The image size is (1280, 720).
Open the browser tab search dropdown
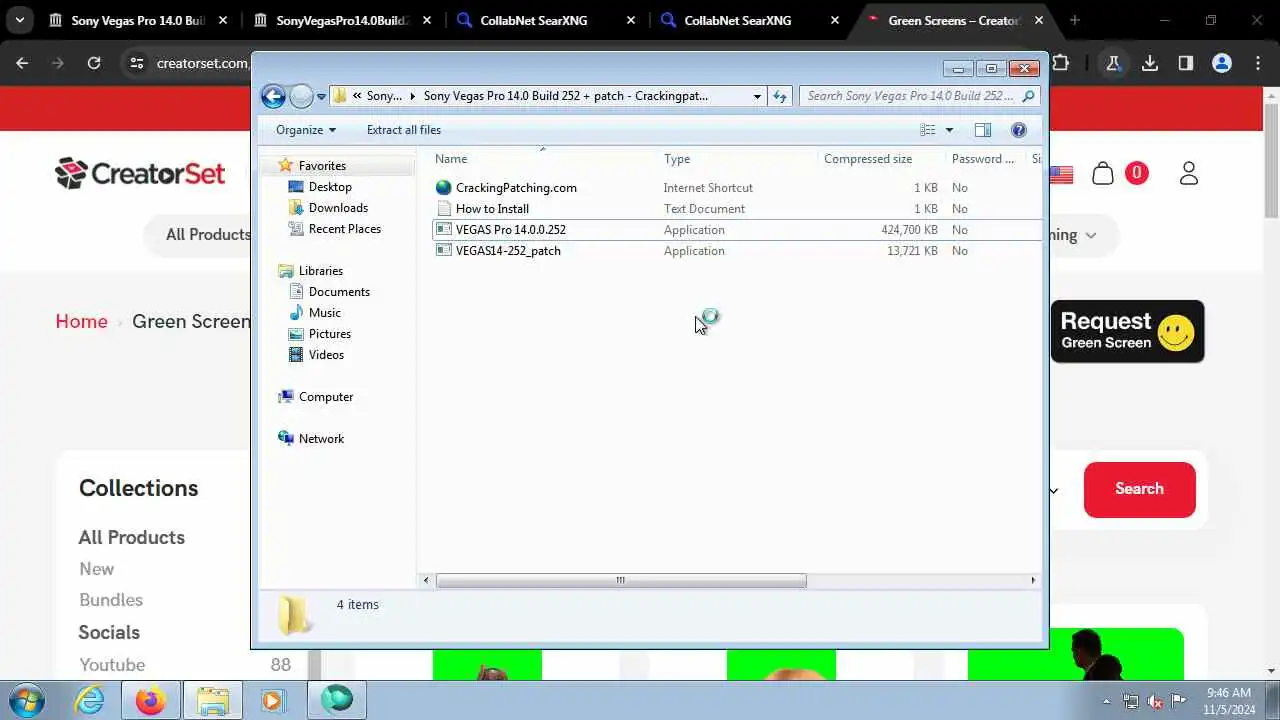[19, 20]
